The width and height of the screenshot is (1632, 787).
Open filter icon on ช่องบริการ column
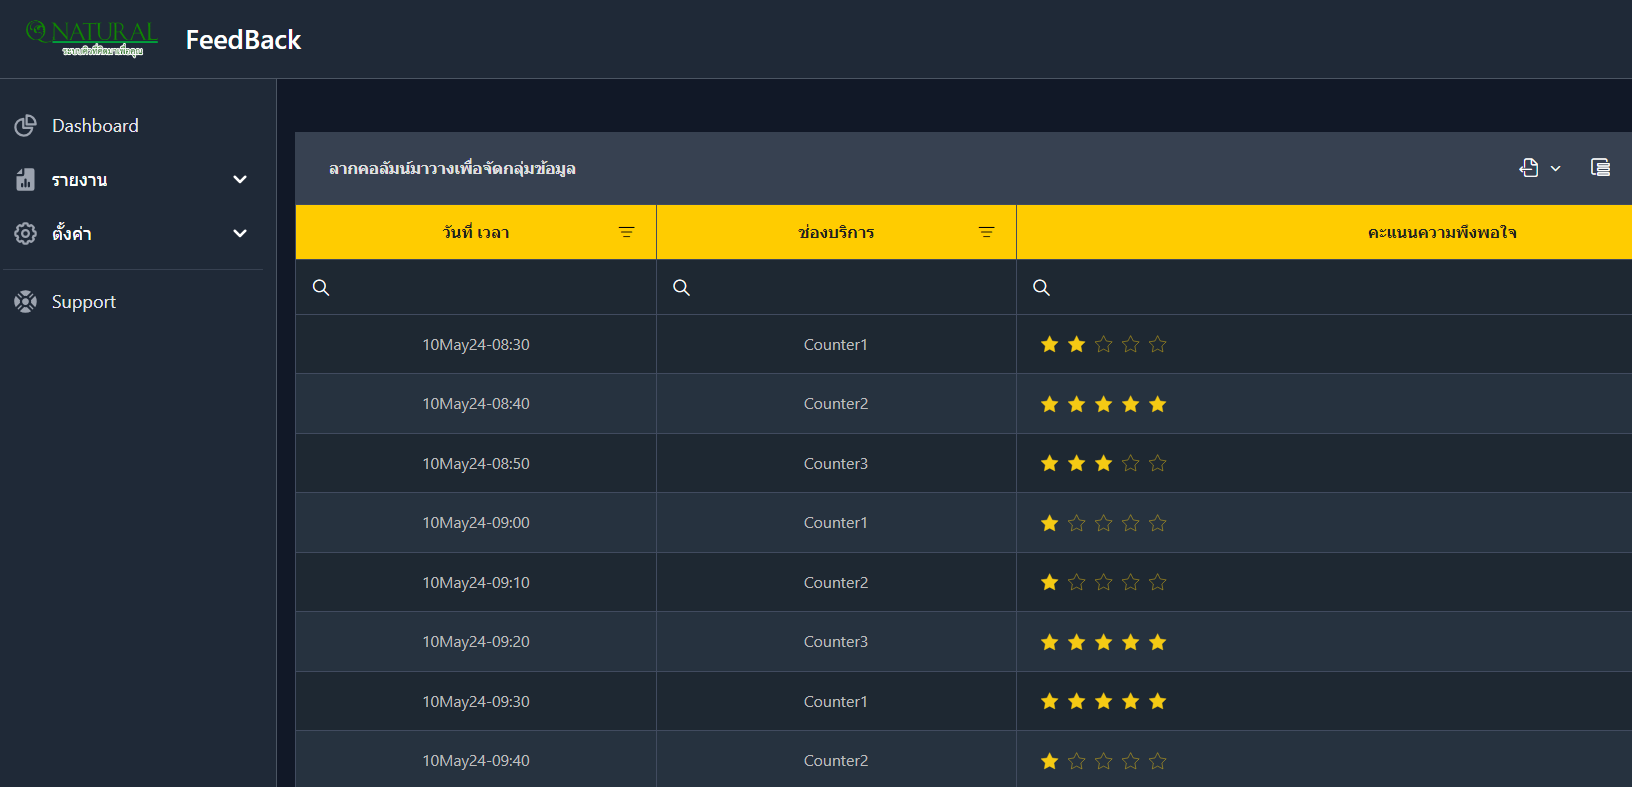[x=986, y=233]
